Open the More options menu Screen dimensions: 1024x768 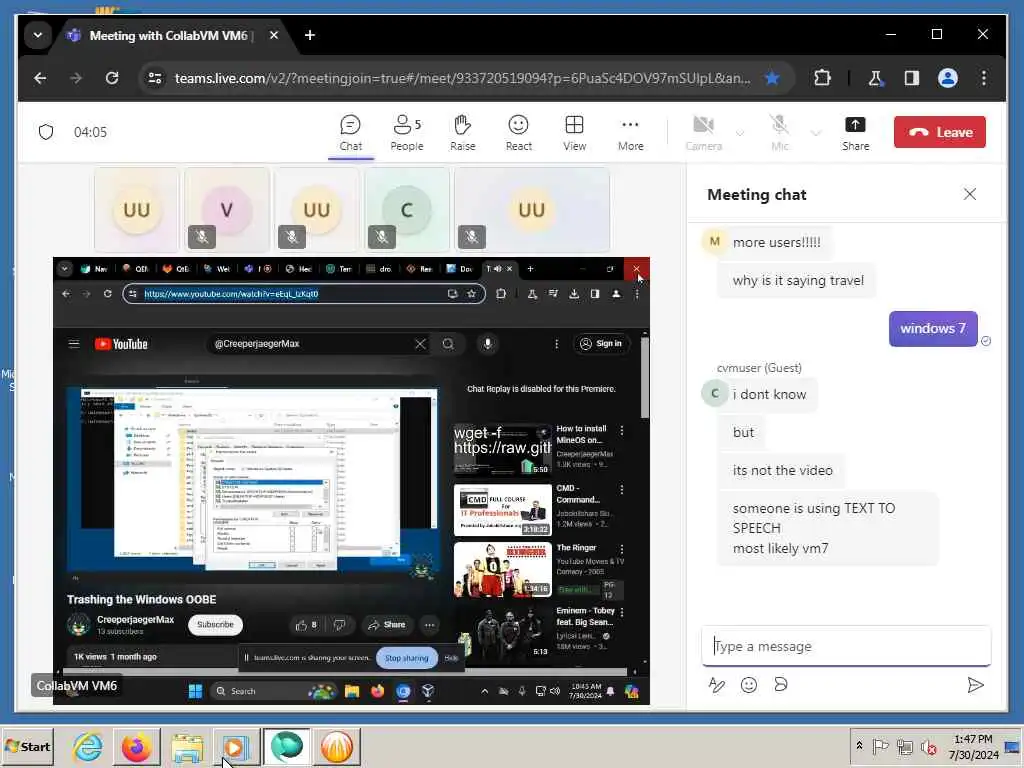tap(630, 133)
